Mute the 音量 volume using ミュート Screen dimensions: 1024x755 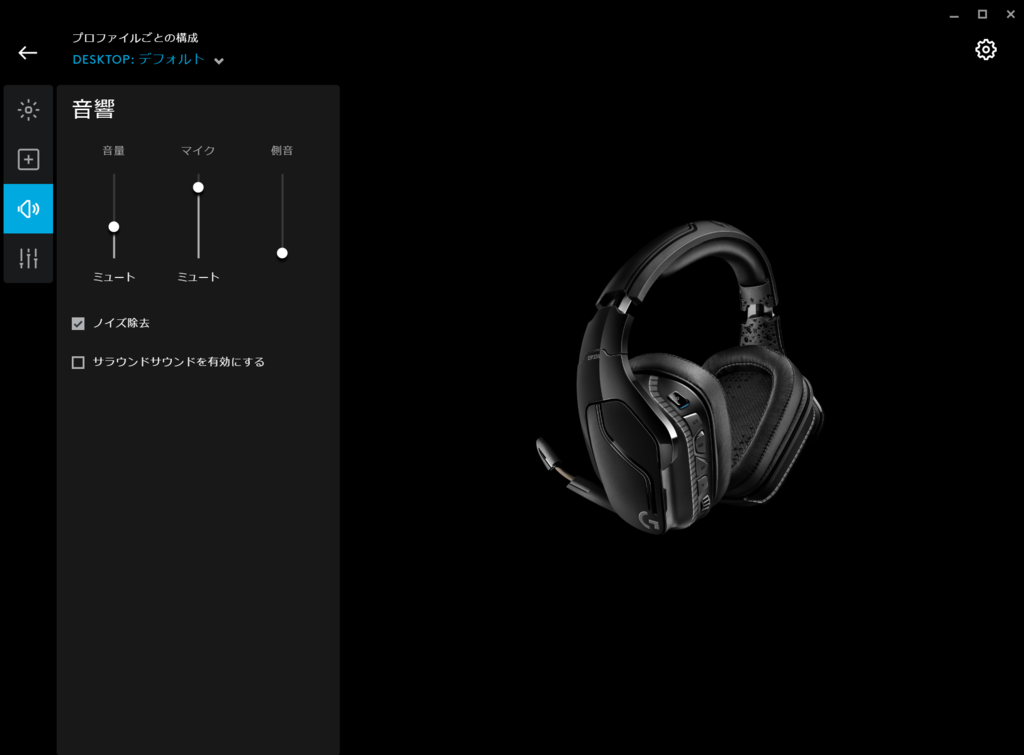pos(114,277)
